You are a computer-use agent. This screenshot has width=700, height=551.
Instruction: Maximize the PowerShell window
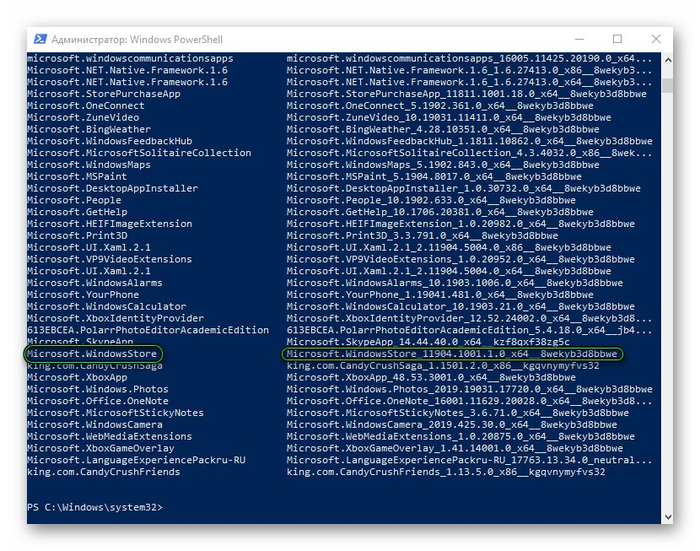click(x=617, y=39)
